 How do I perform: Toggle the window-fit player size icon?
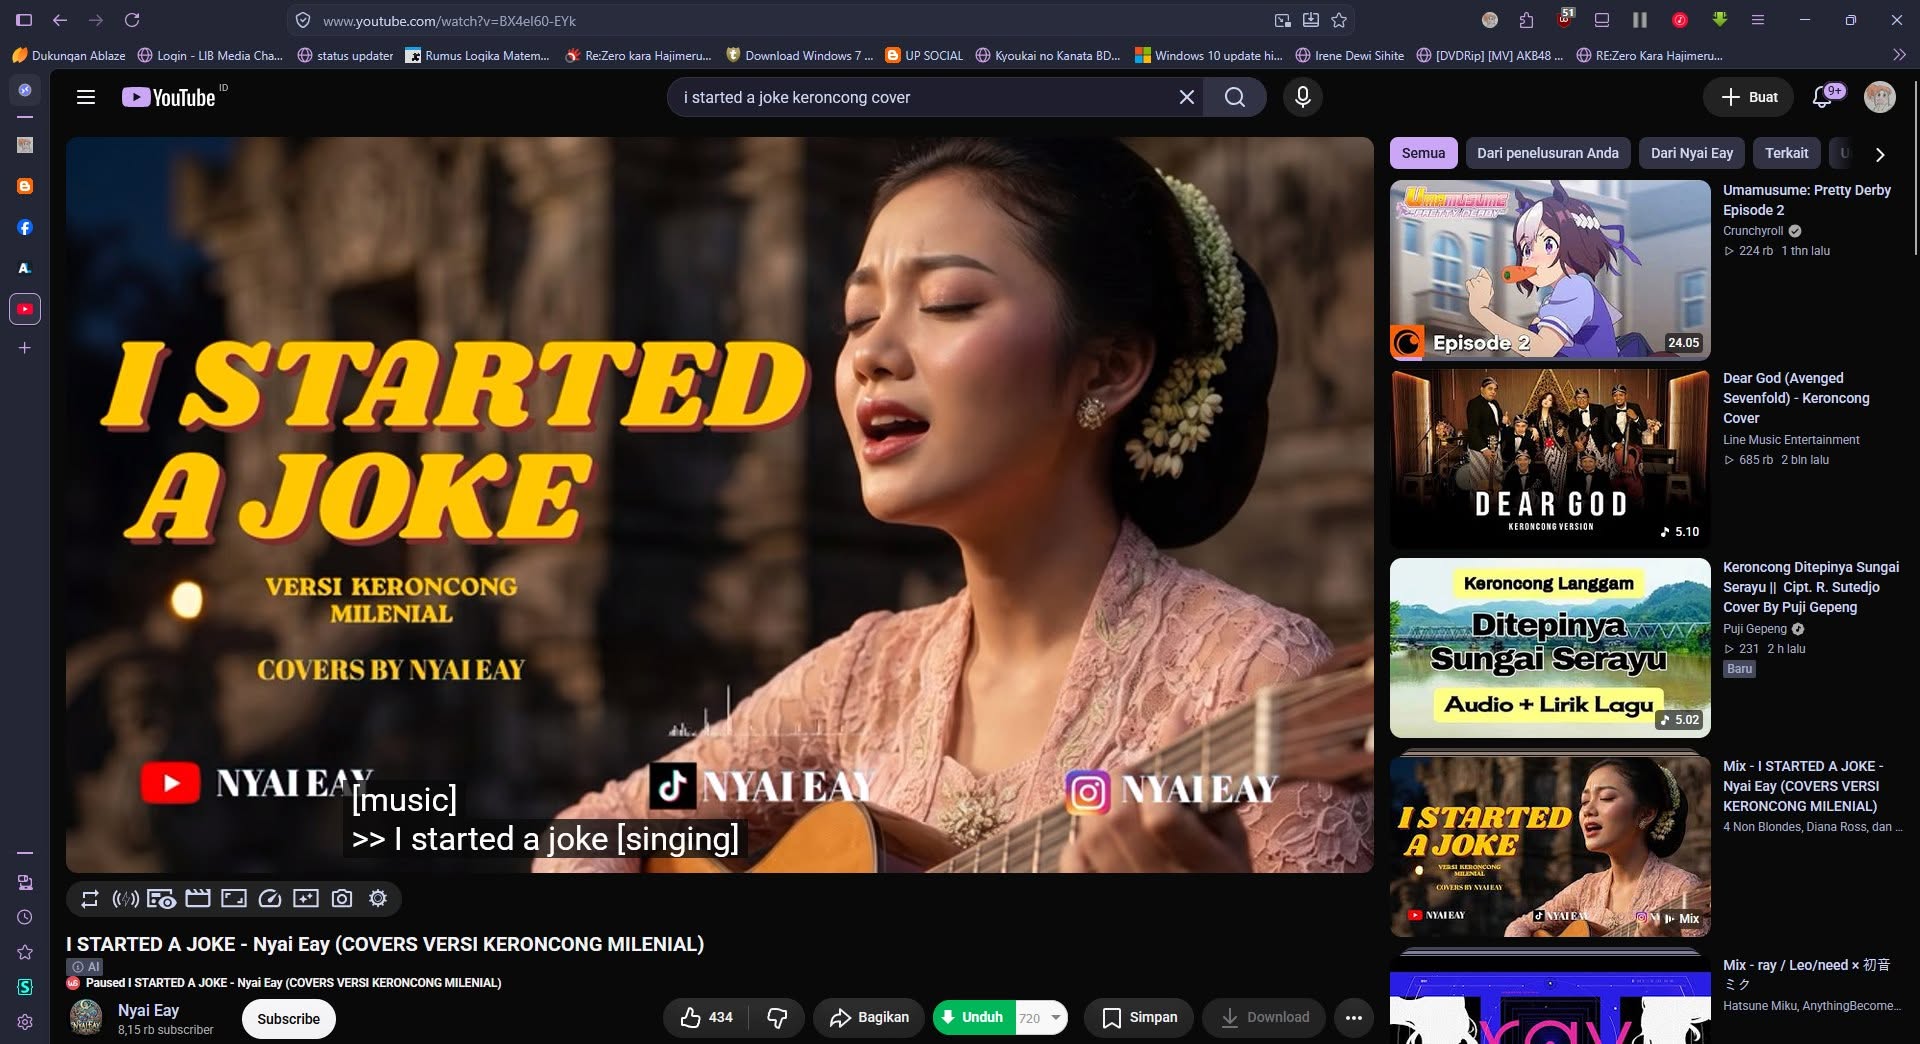[234, 899]
